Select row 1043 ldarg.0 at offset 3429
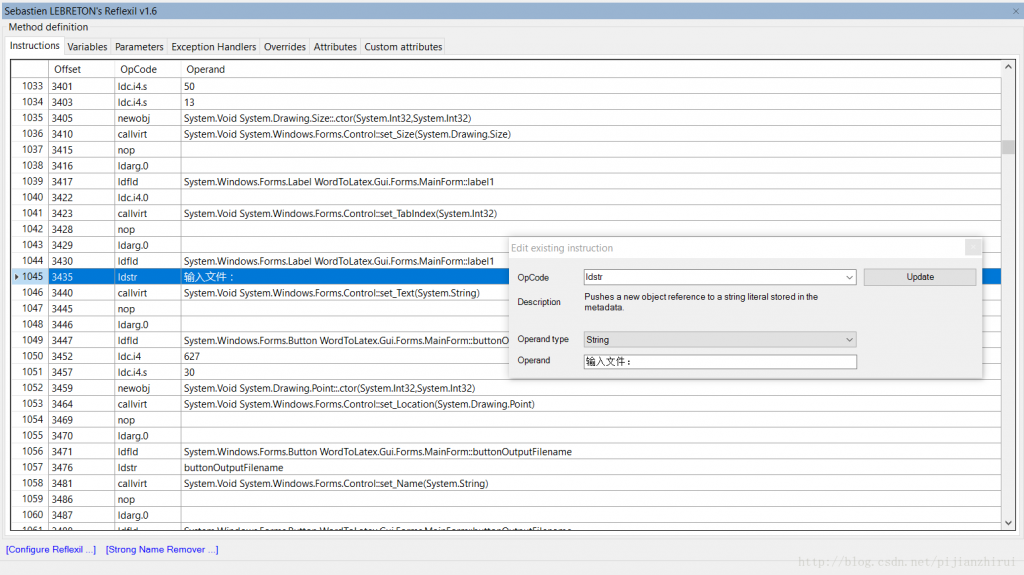The width and height of the screenshot is (1024, 575). pyautogui.click(x=260, y=245)
